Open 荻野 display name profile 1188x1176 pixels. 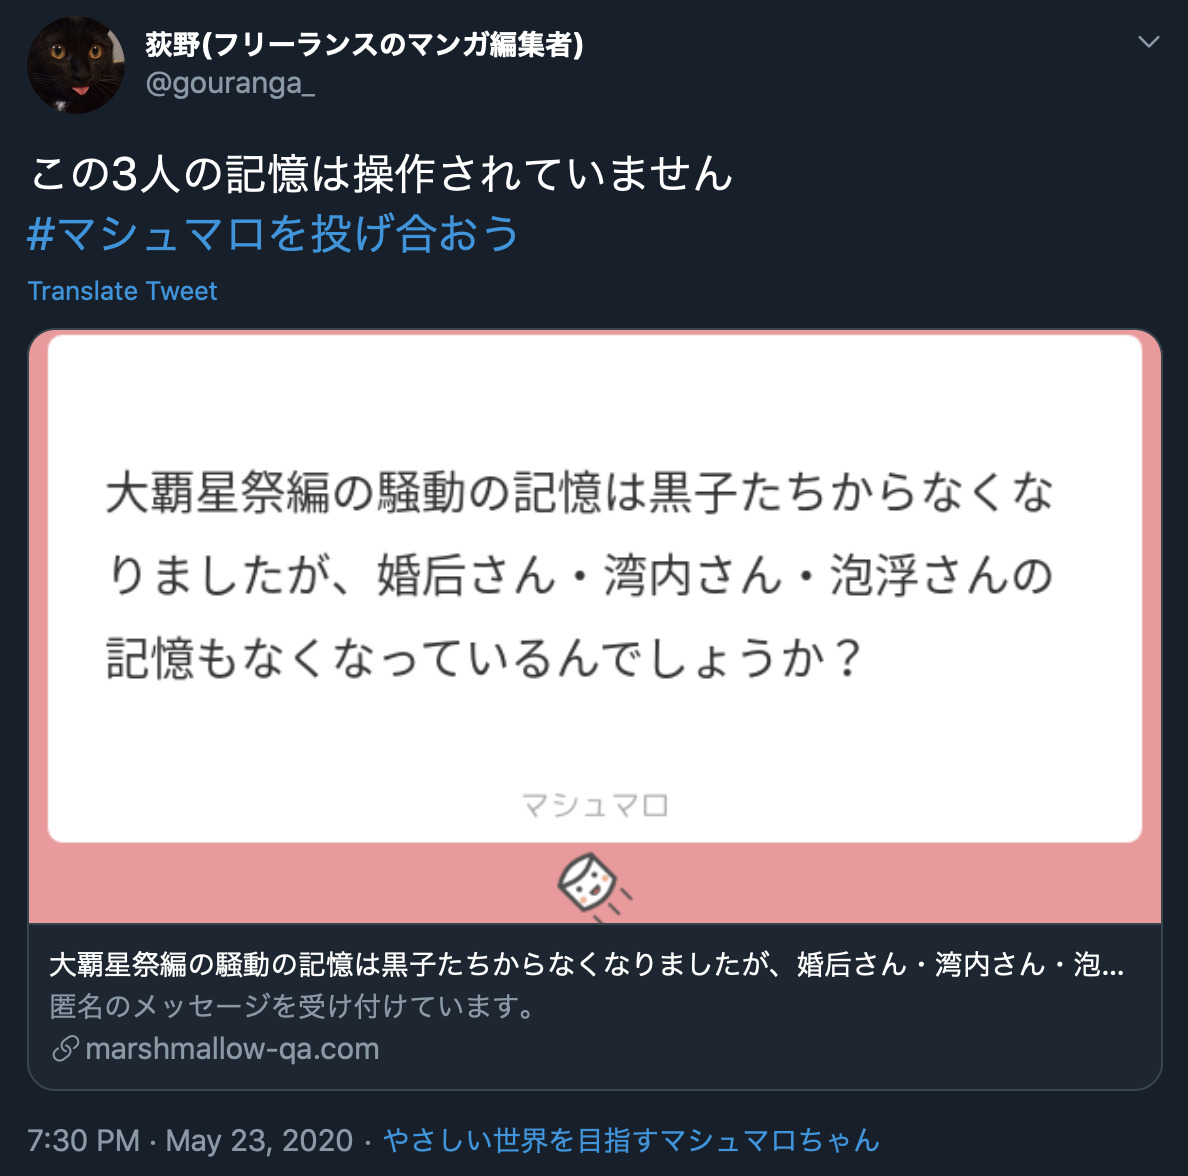364,45
